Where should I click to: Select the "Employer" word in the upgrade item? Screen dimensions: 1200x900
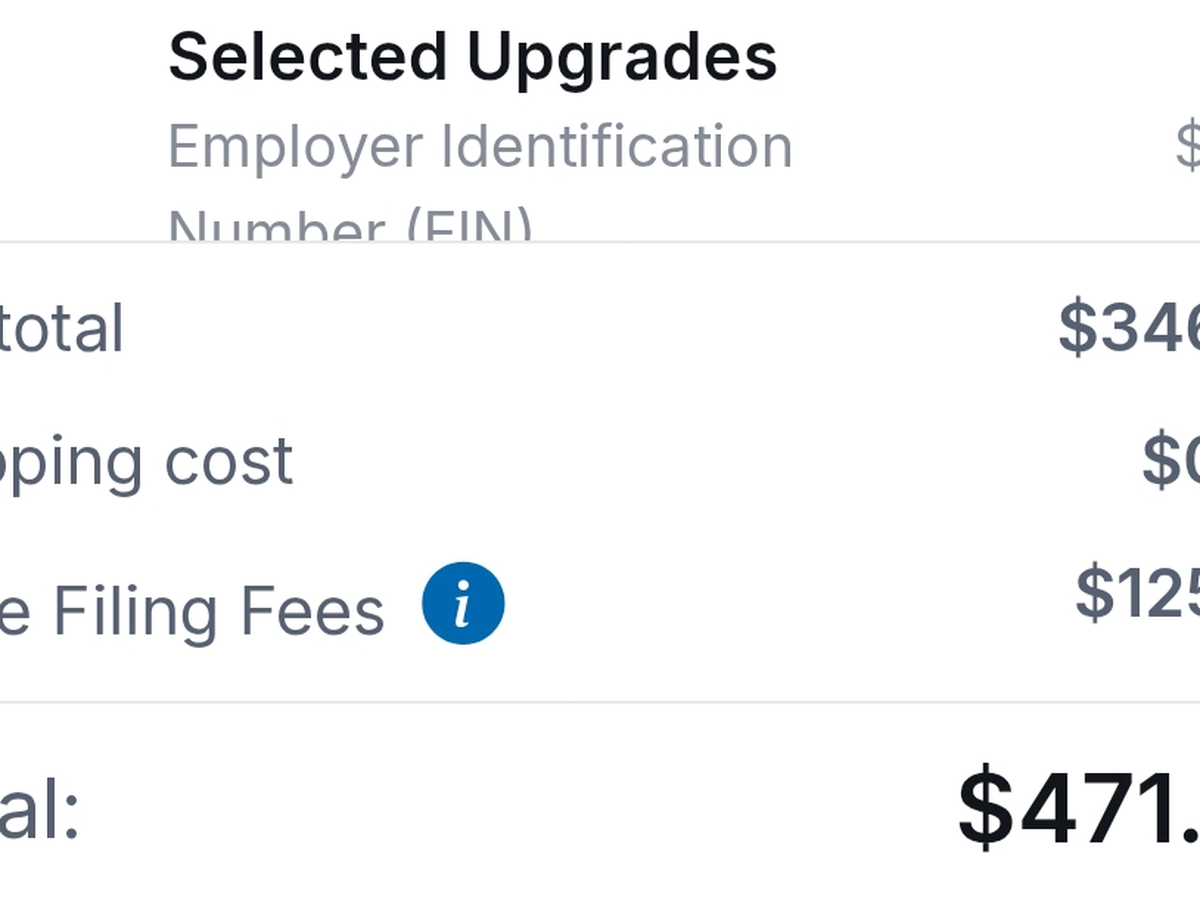(x=295, y=148)
